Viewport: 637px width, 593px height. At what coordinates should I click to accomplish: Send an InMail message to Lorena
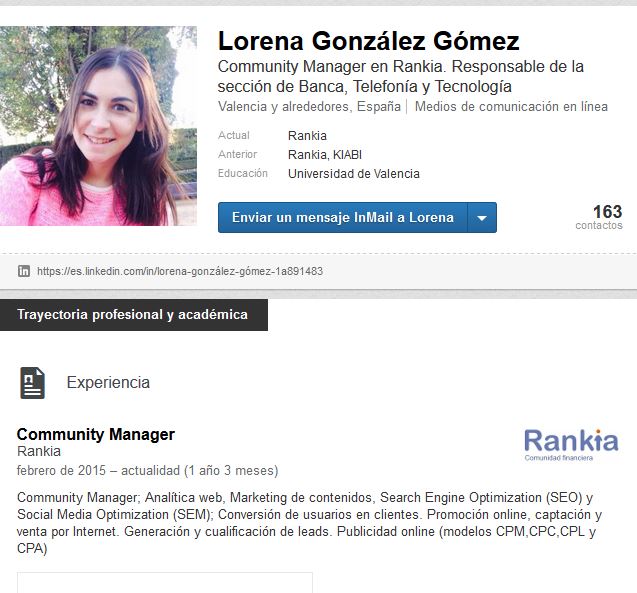coord(342,218)
